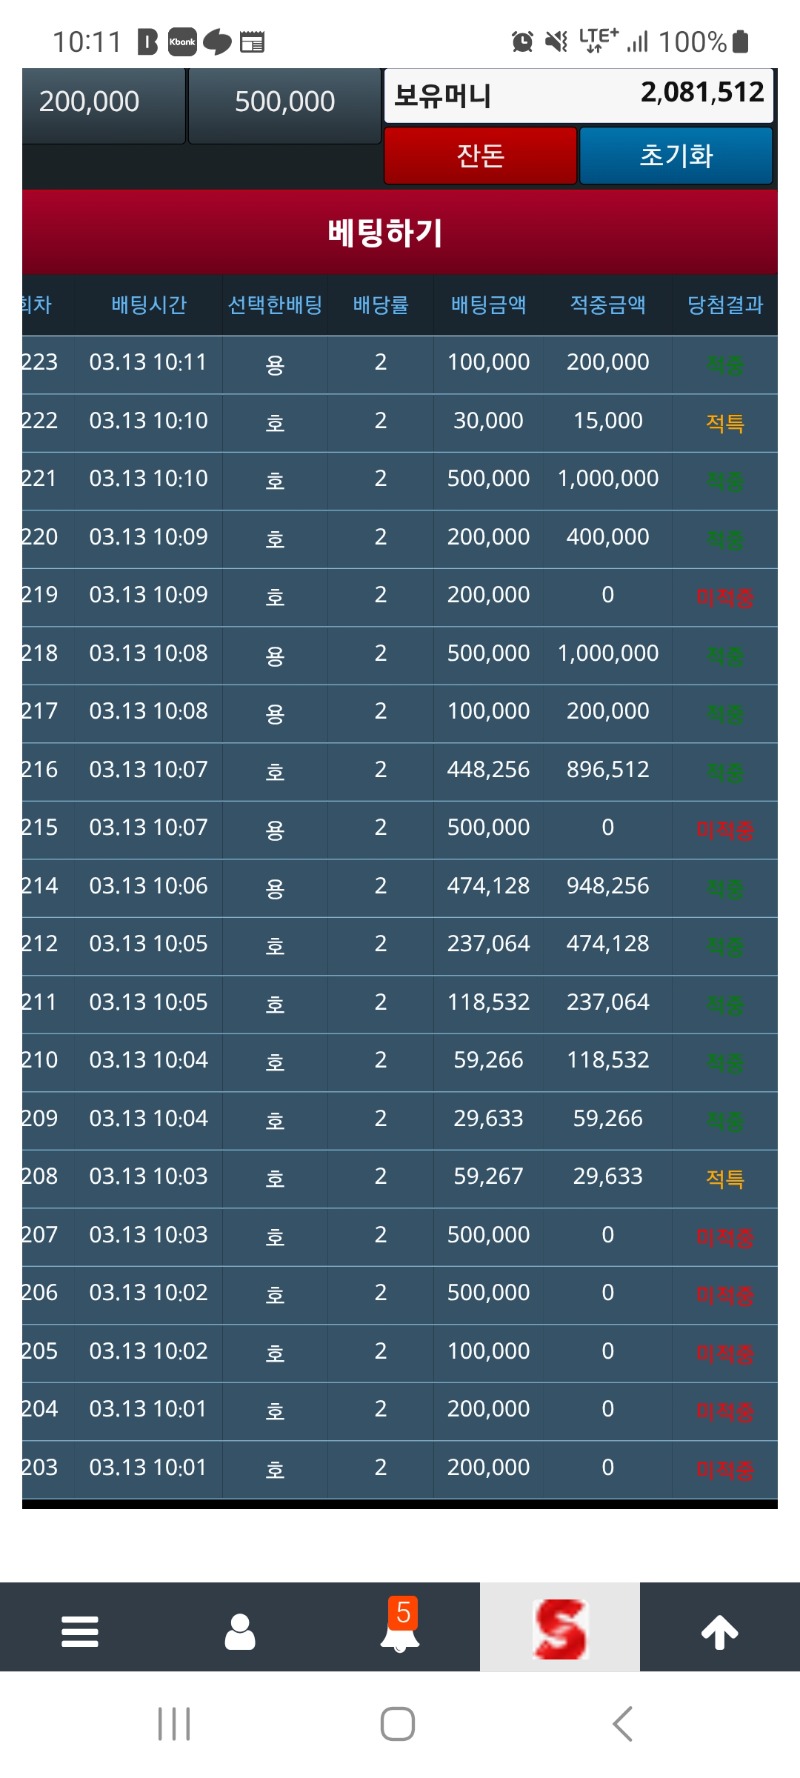Select bet row 223 at 10:11
This screenshot has width=800, height=1778.
[400, 363]
